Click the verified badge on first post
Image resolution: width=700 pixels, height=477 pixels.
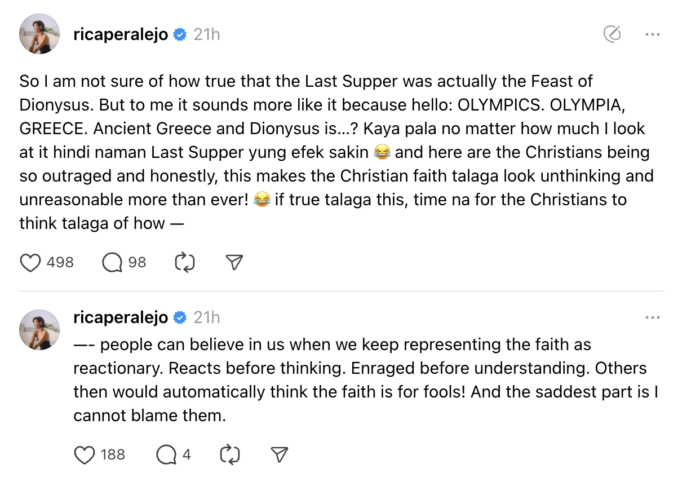tap(179, 34)
